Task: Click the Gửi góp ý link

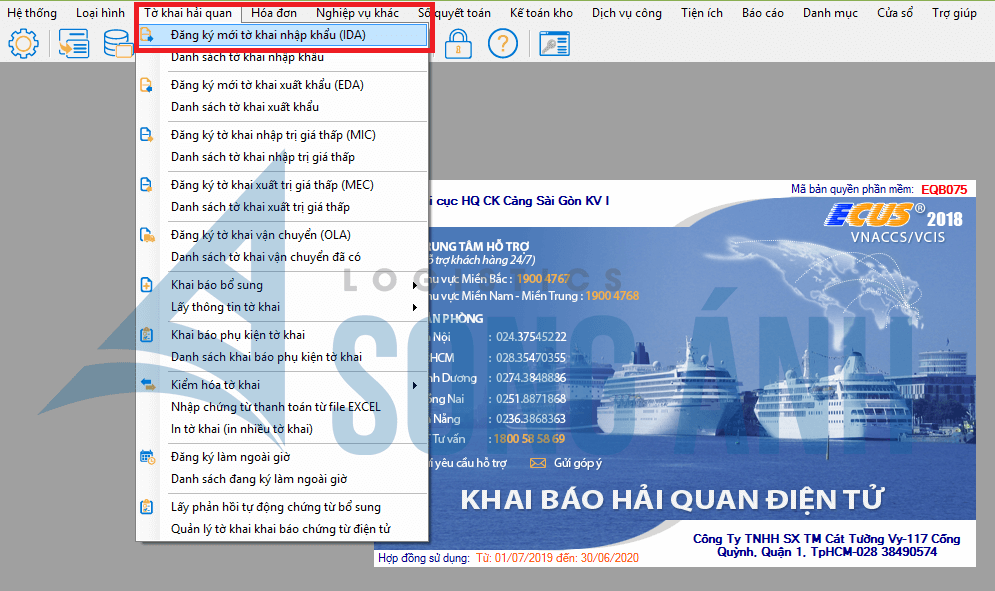Action: [578, 463]
